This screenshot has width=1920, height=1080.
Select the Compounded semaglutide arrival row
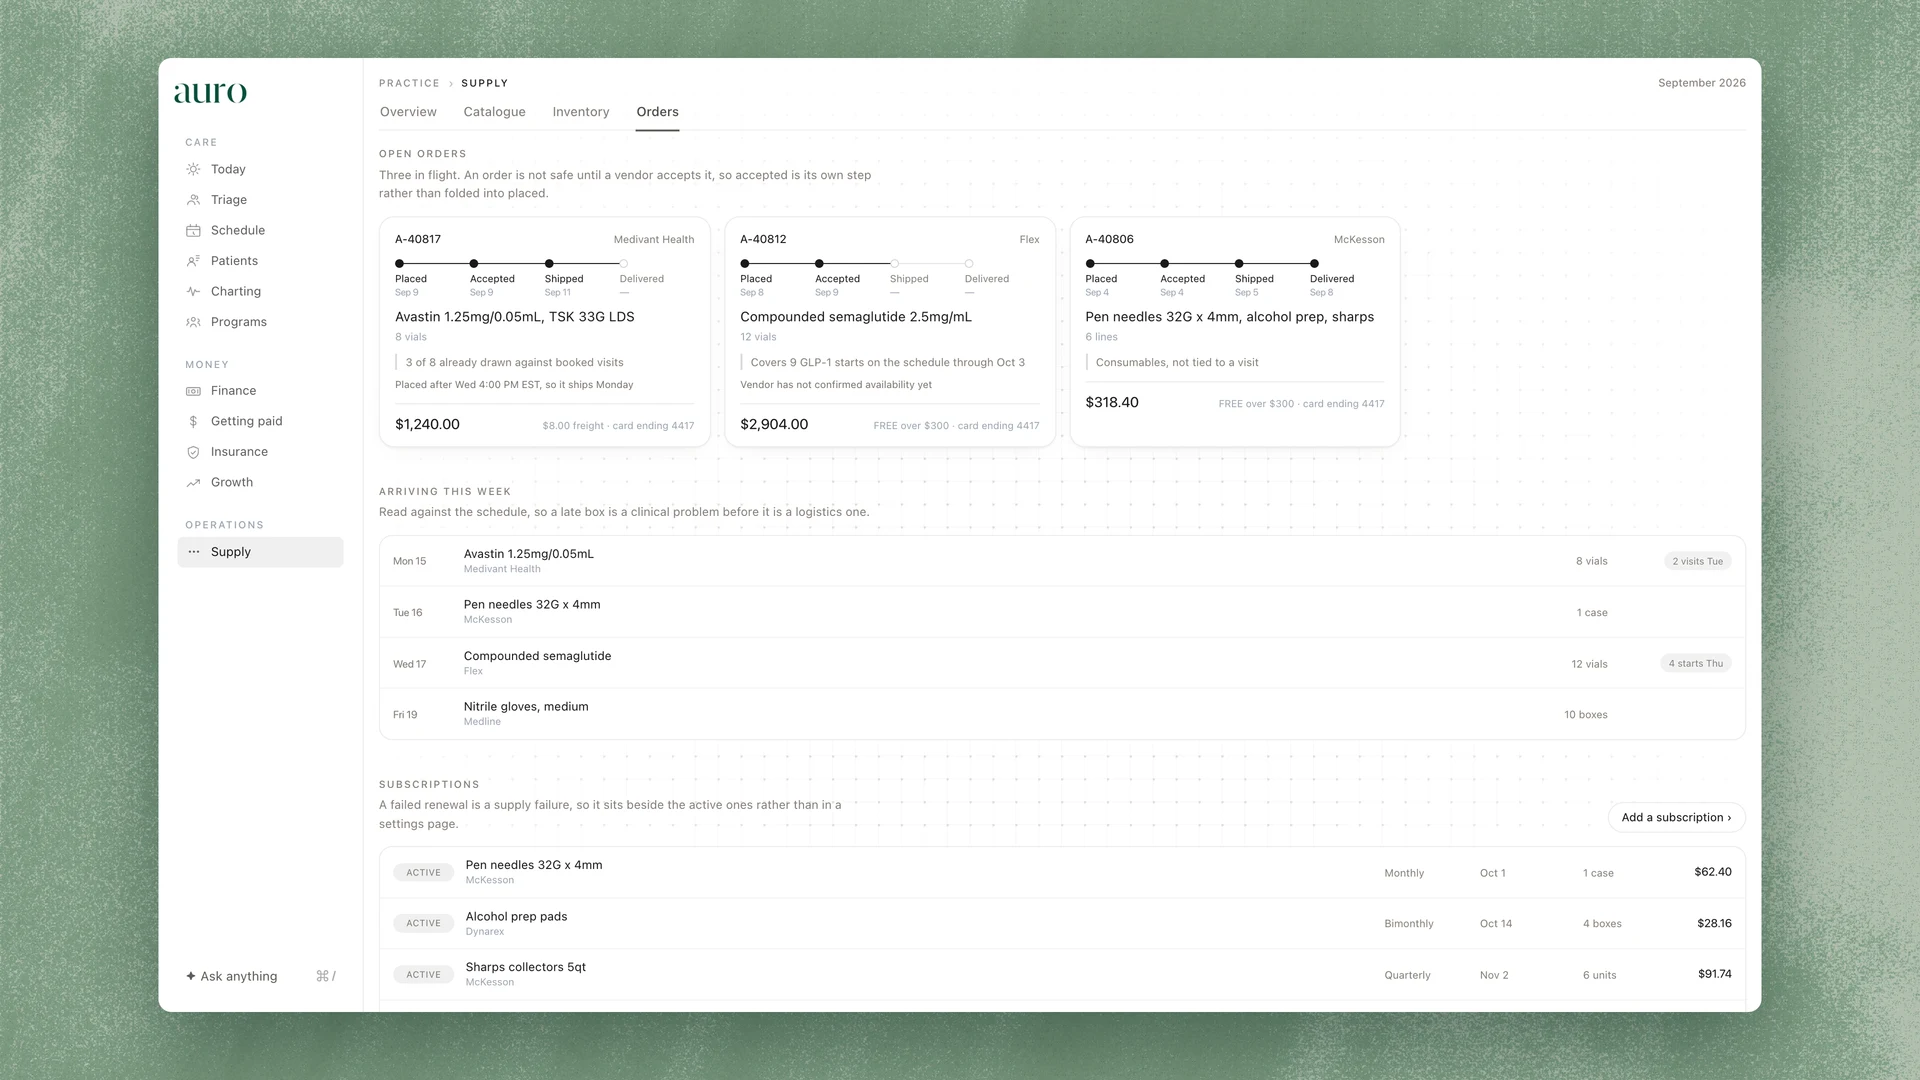click(x=1062, y=663)
